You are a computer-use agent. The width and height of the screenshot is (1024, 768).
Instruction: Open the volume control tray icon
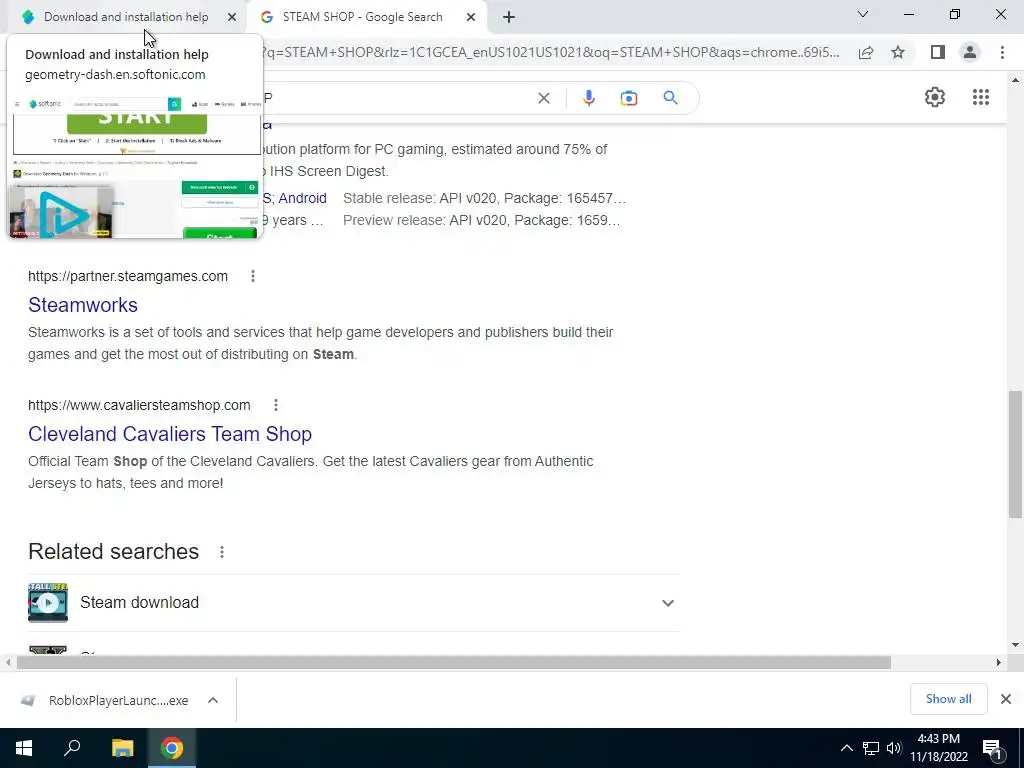(894, 748)
